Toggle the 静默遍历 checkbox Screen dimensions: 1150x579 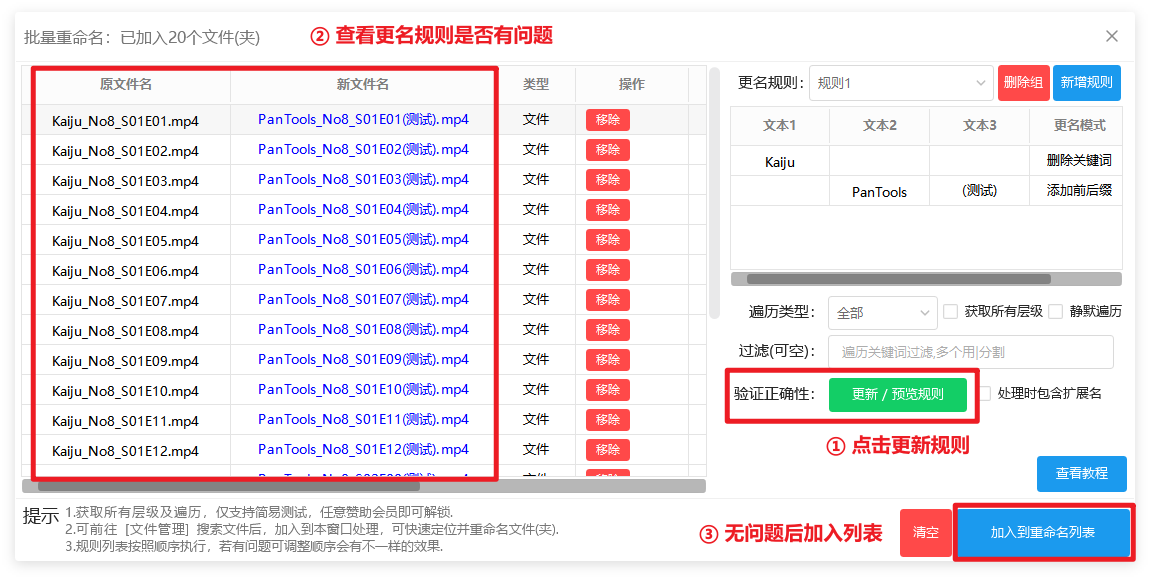click(1056, 312)
